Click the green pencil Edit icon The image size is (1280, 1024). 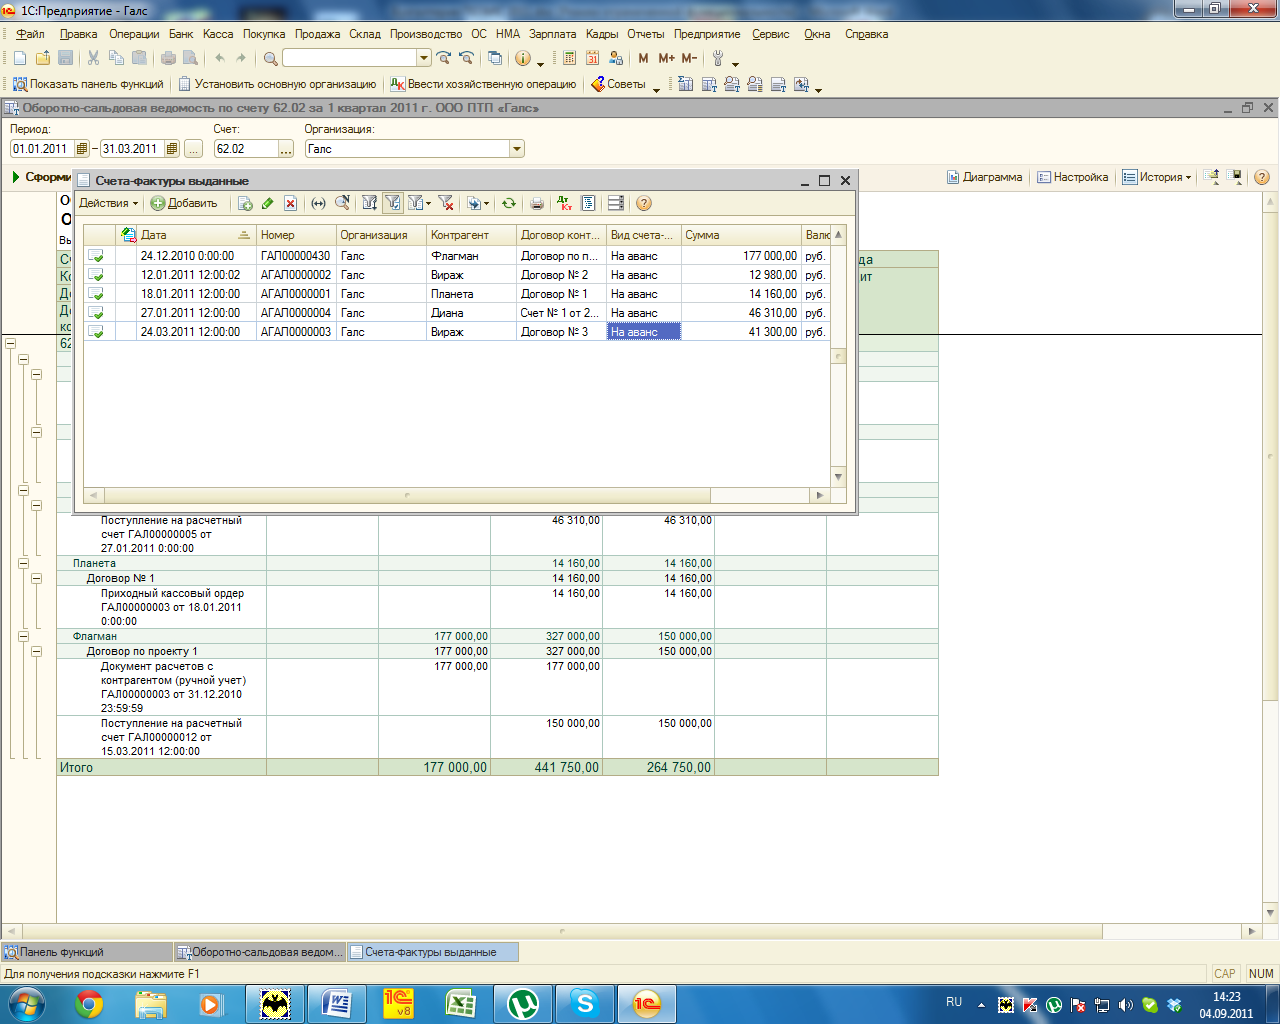(x=267, y=203)
